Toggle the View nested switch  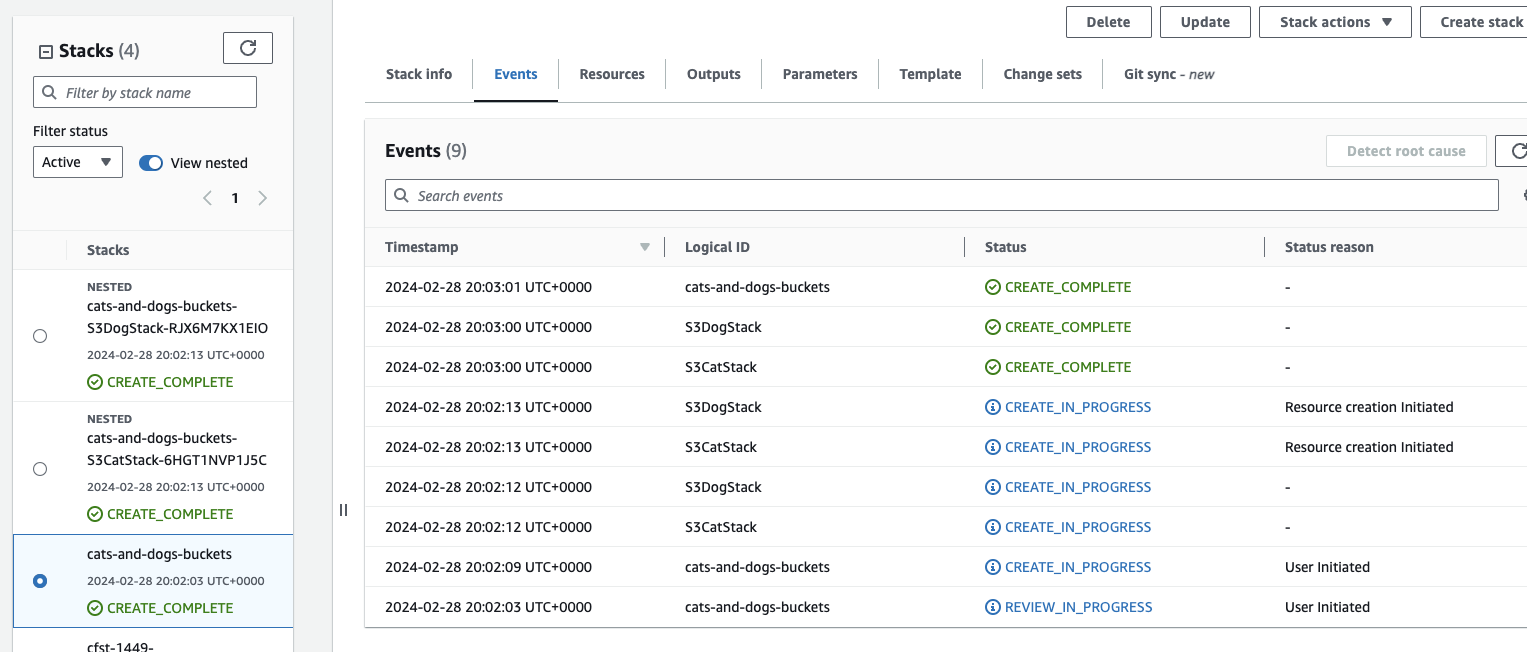pyautogui.click(x=151, y=163)
